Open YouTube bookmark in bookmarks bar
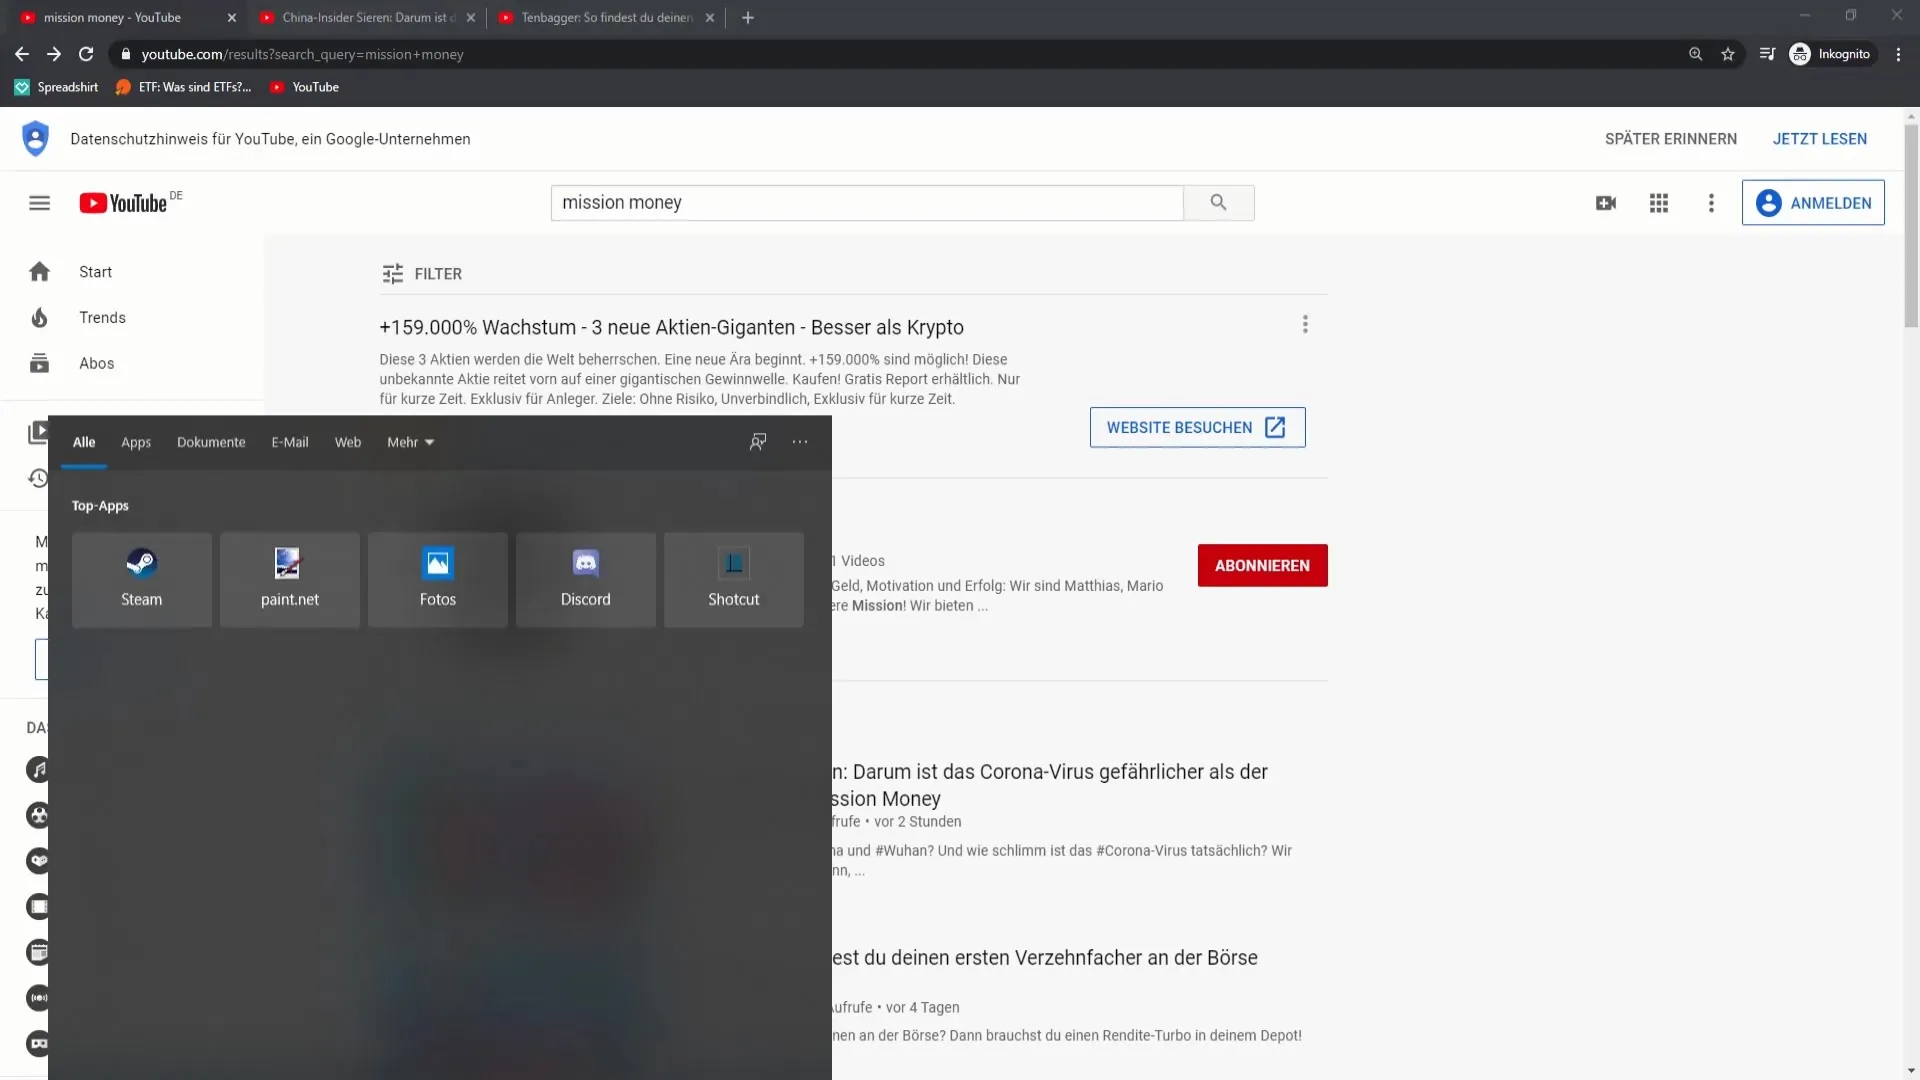Image resolution: width=1920 pixels, height=1080 pixels. coord(305,87)
